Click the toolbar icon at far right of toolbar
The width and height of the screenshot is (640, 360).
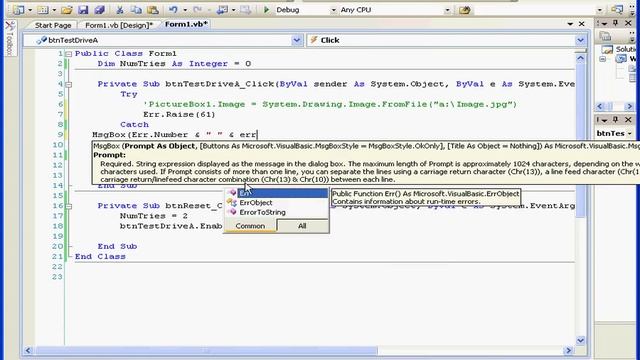pos(617,9)
